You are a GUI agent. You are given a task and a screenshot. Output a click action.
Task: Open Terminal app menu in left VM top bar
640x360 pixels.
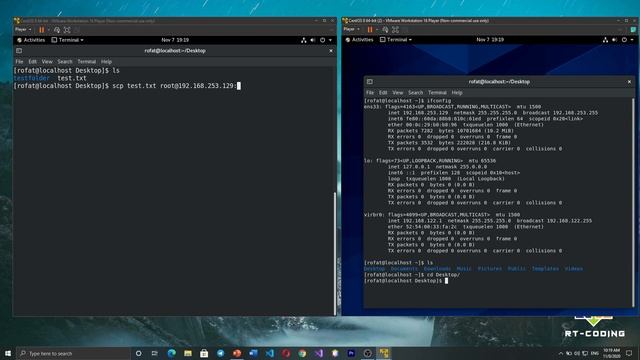[67, 40]
